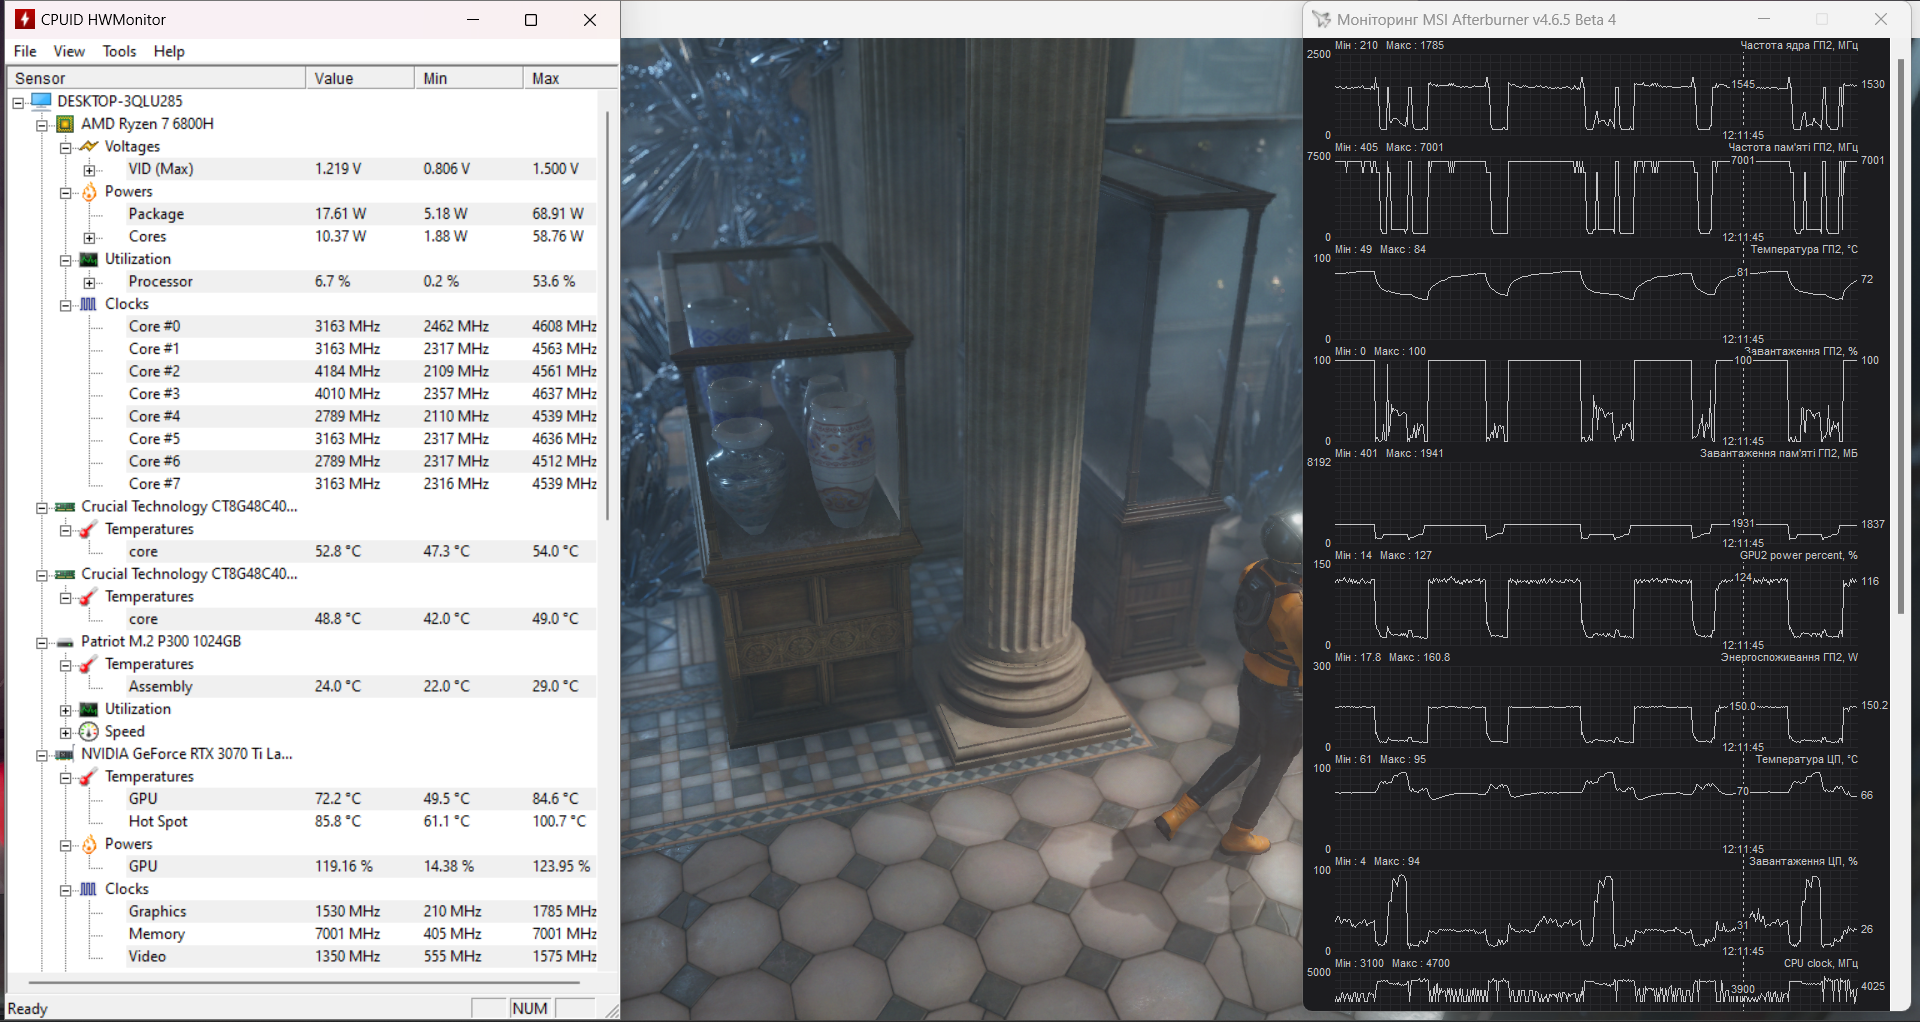Click the Clocks icon above the Graphics row
The width and height of the screenshot is (1920, 1022).
[x=89, y=889]
